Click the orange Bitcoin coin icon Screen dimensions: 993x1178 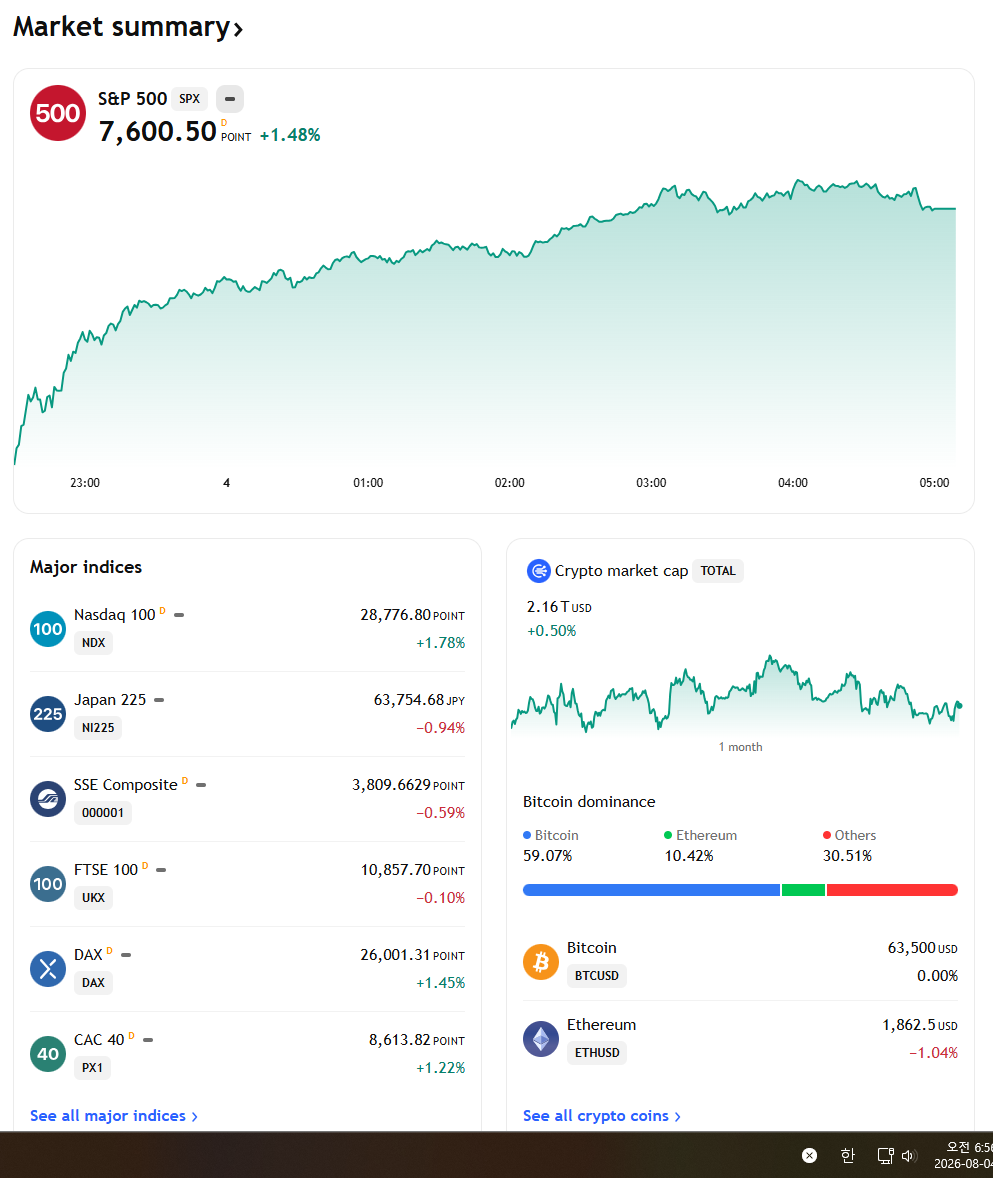[x=541, y=962]
